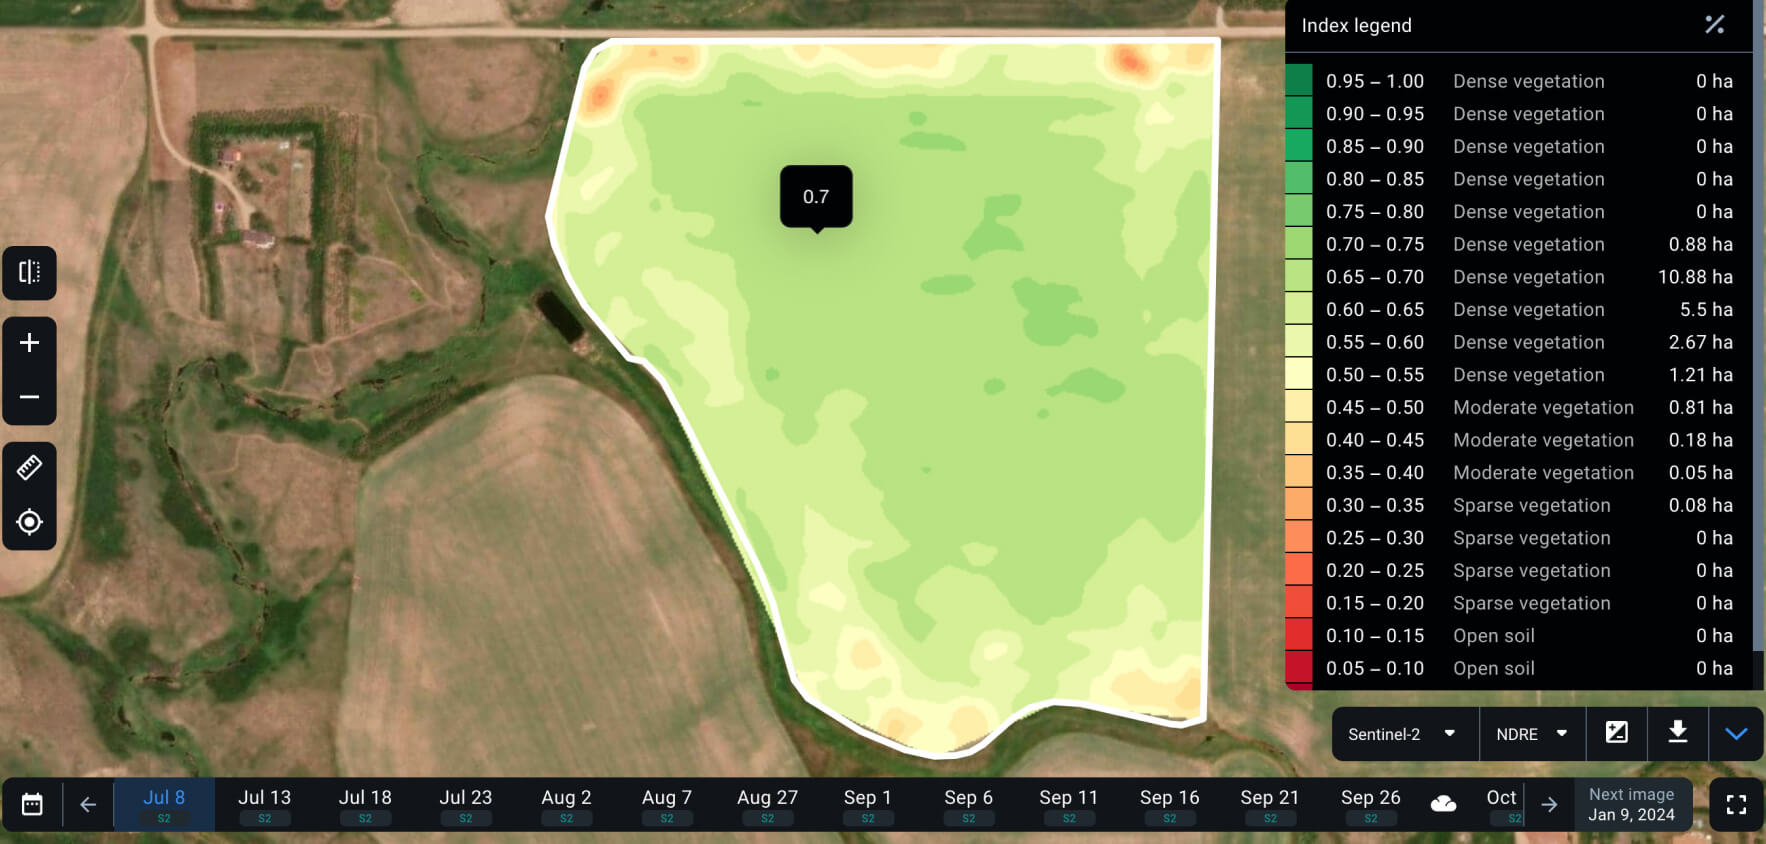This screenshot has width=1766, height=844.
Task: Activate the ruler measure tool
Action: click(x=29, y=467)
